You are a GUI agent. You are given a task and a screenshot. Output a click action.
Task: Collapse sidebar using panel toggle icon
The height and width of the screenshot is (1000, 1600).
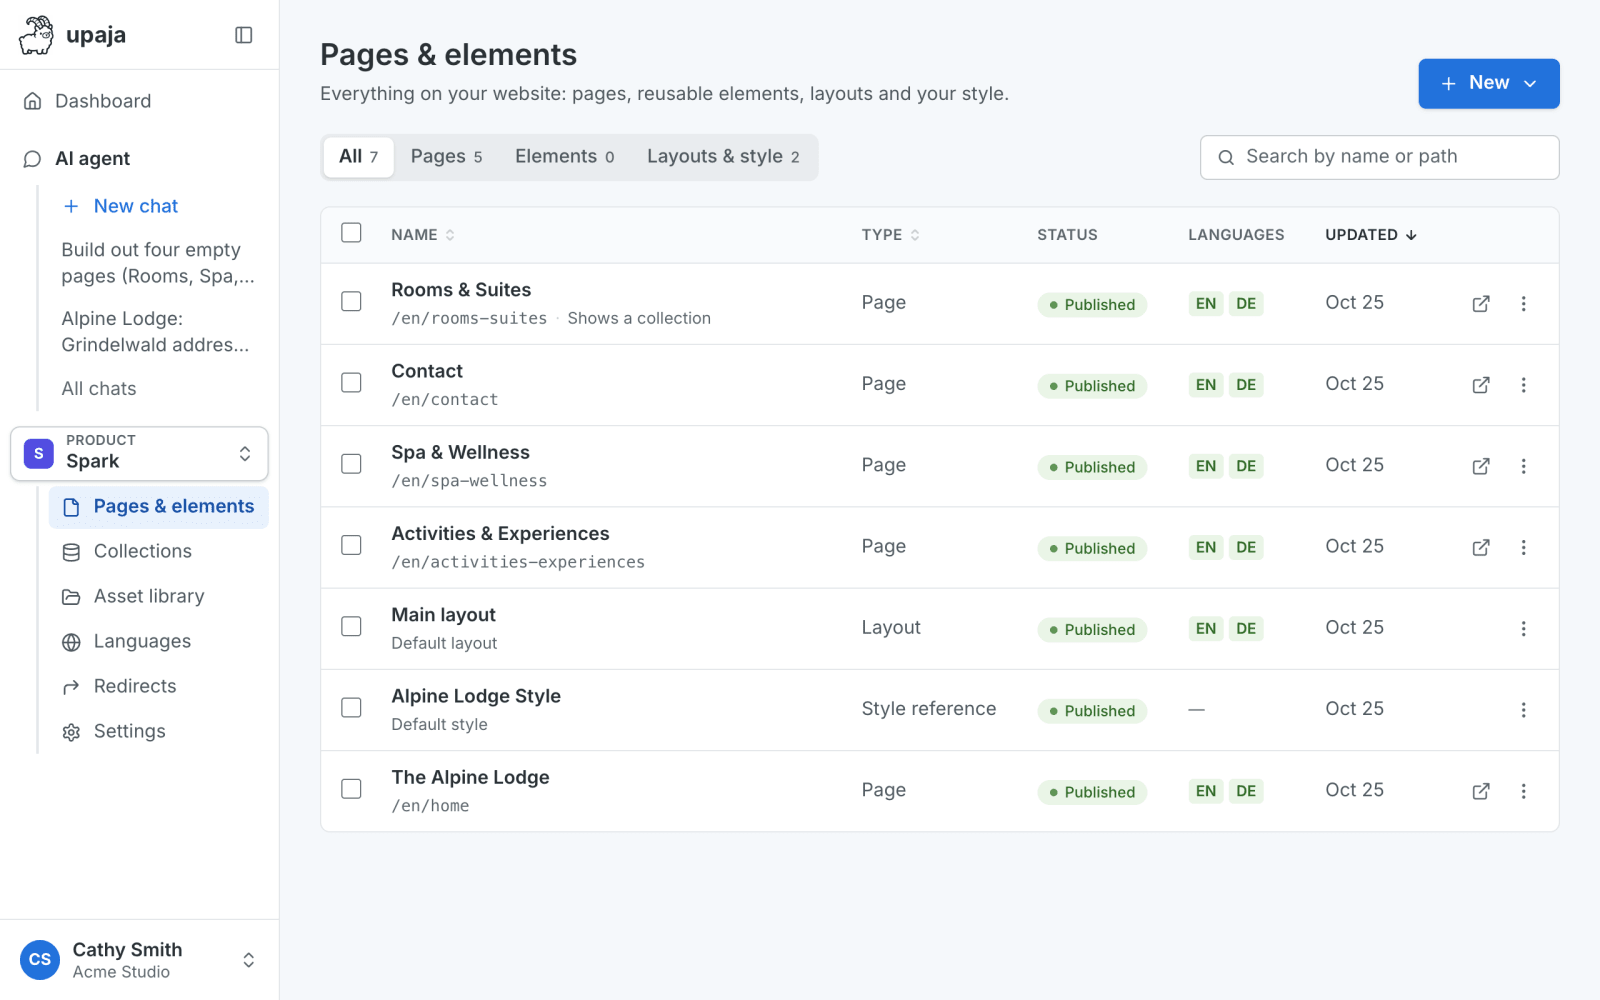coord(244,35)
